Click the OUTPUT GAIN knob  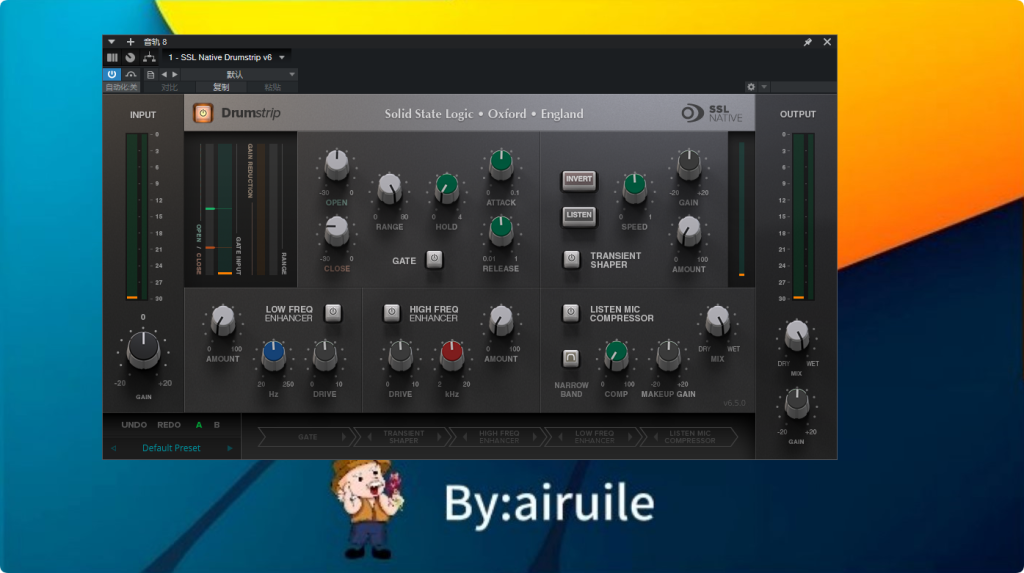pyautogui.click(x=797, y=404)
